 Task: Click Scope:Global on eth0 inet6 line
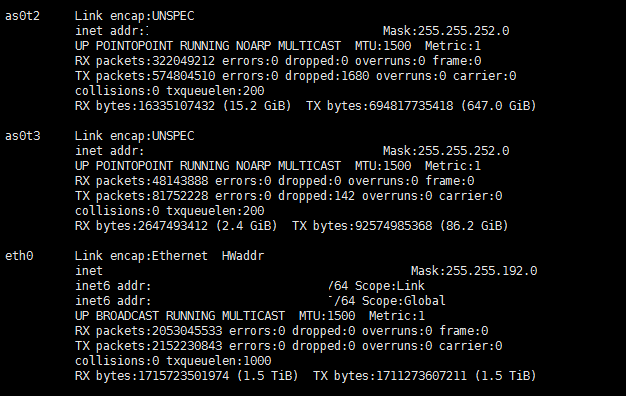coord(404,301)
